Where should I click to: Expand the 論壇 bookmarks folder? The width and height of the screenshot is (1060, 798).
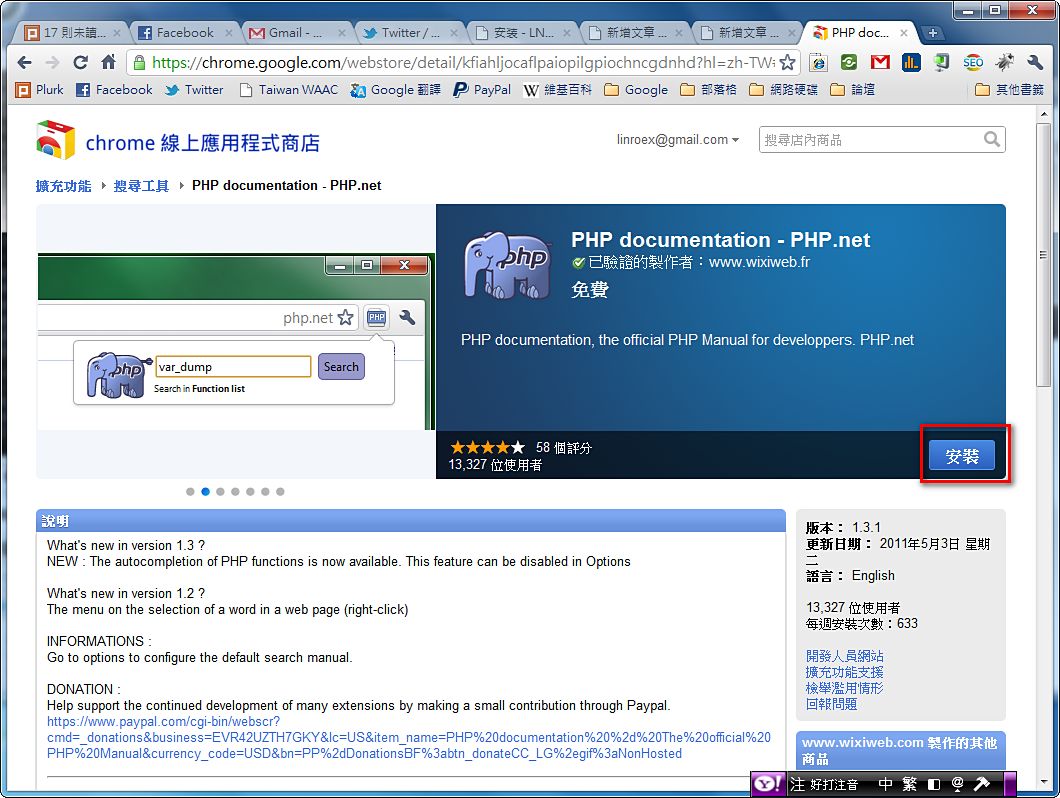tap(852, 89)
